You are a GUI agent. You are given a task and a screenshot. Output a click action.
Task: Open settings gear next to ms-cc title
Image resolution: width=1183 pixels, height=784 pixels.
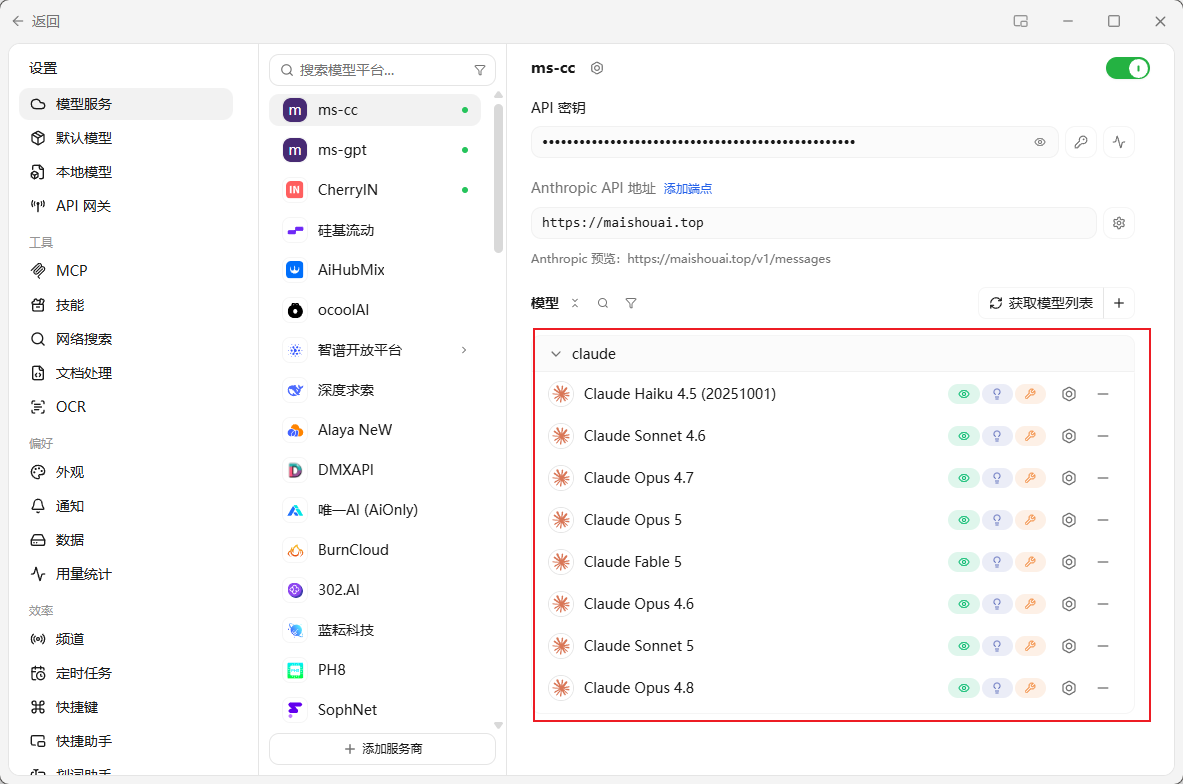point(597,68)
